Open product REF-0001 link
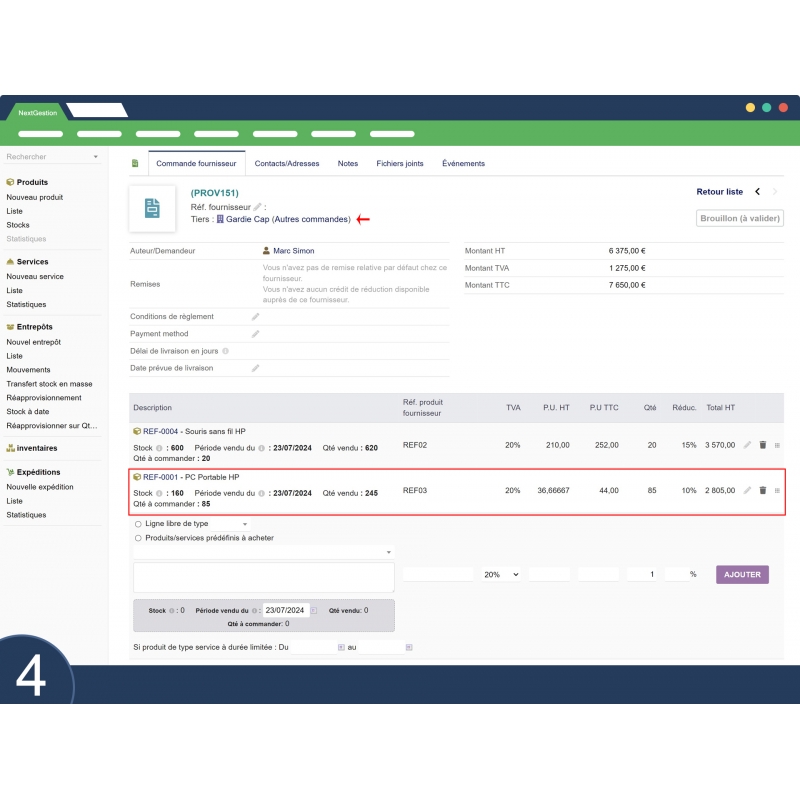 (x=160, y=477)
